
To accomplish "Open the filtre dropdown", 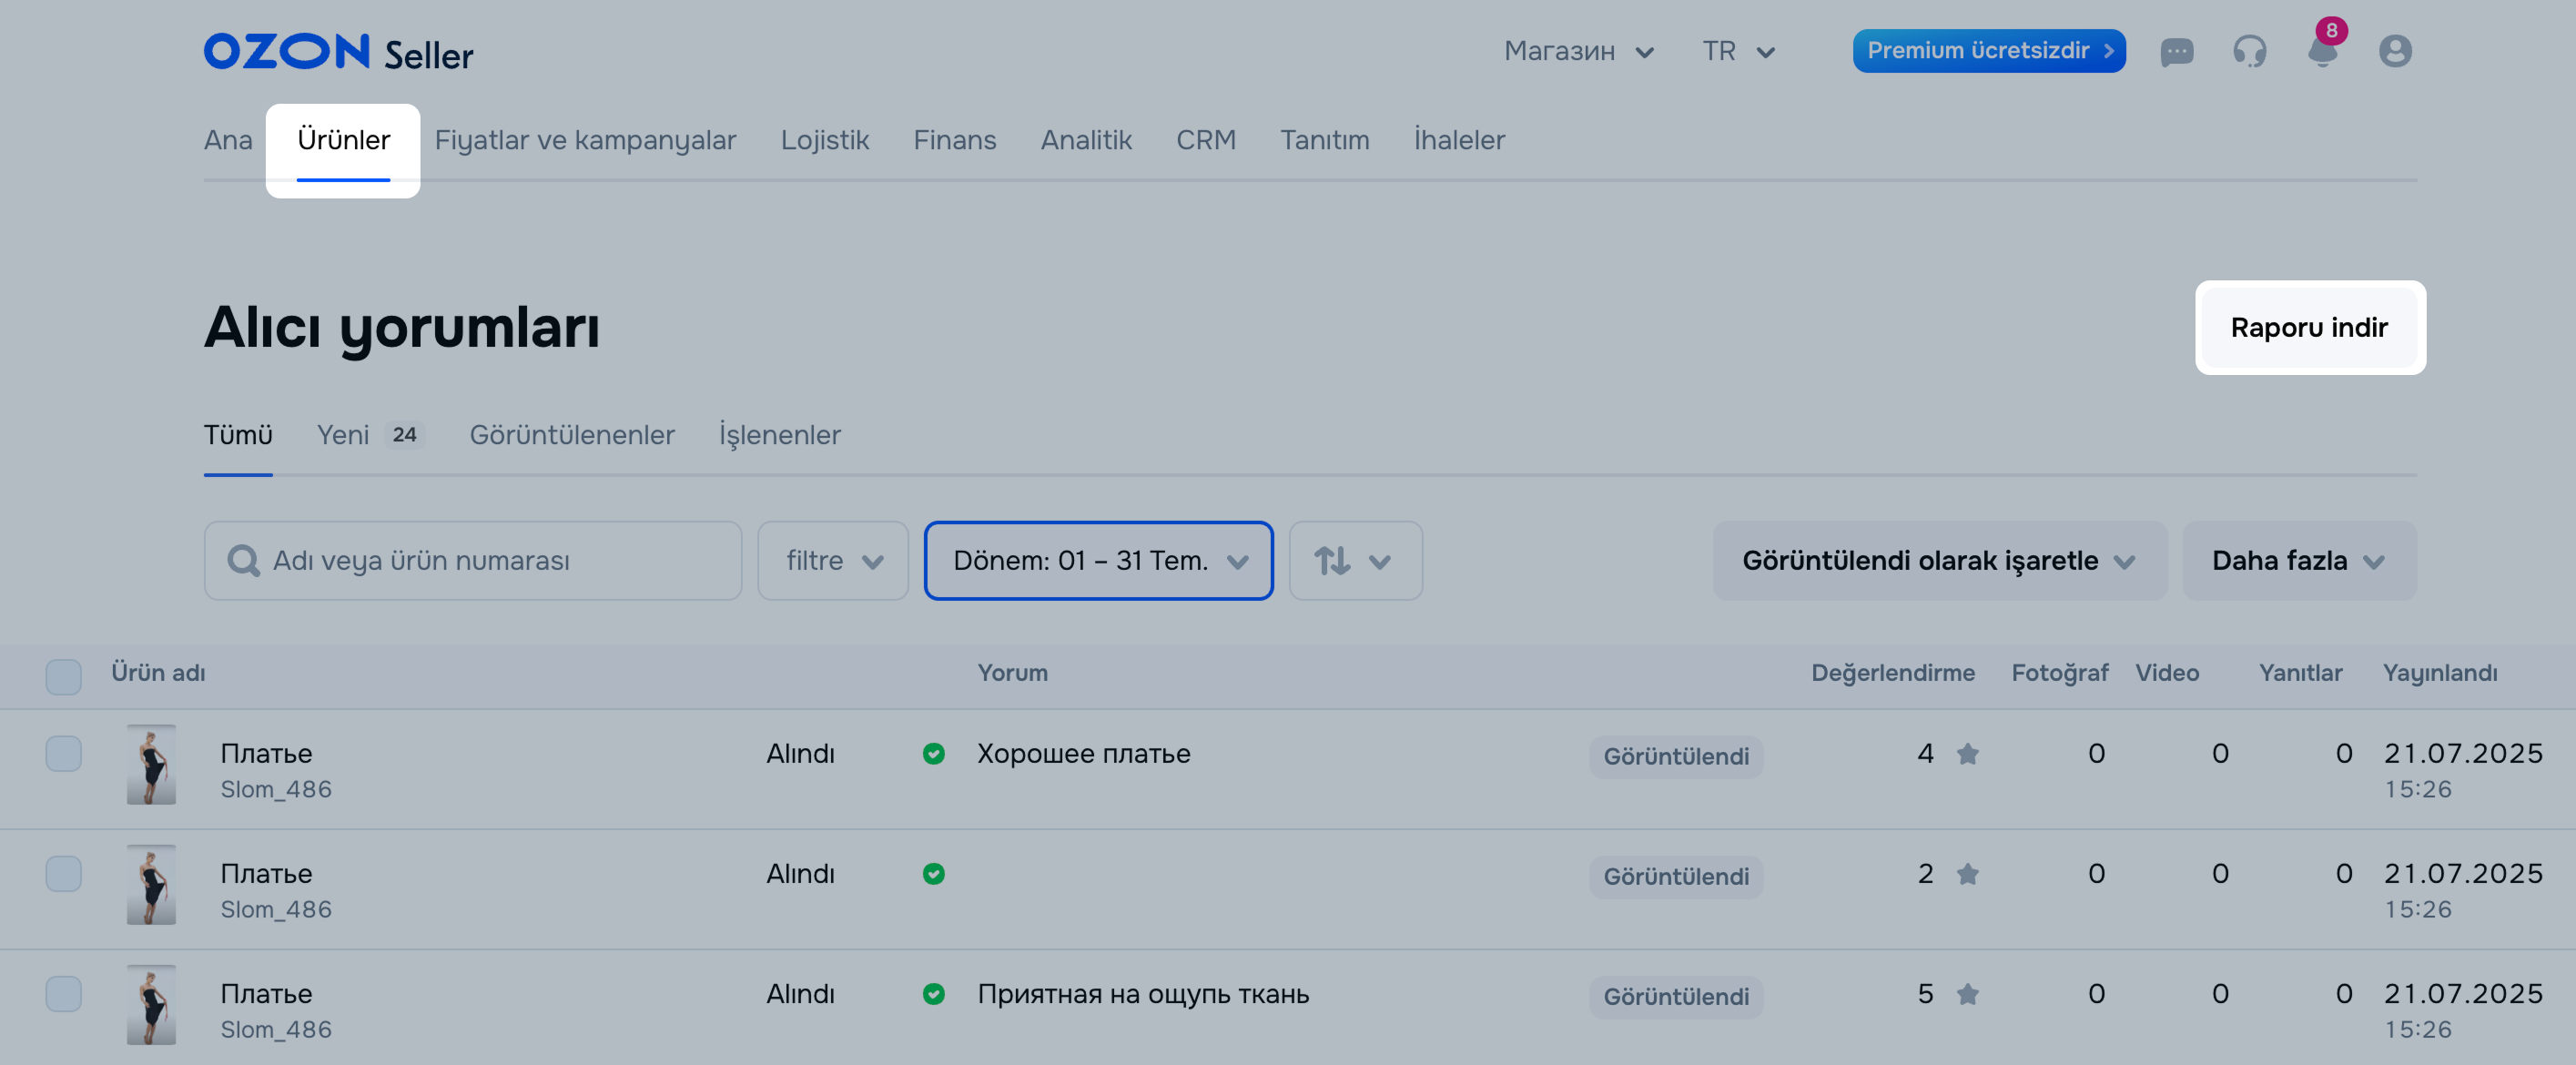I will [x=833, y=561].
